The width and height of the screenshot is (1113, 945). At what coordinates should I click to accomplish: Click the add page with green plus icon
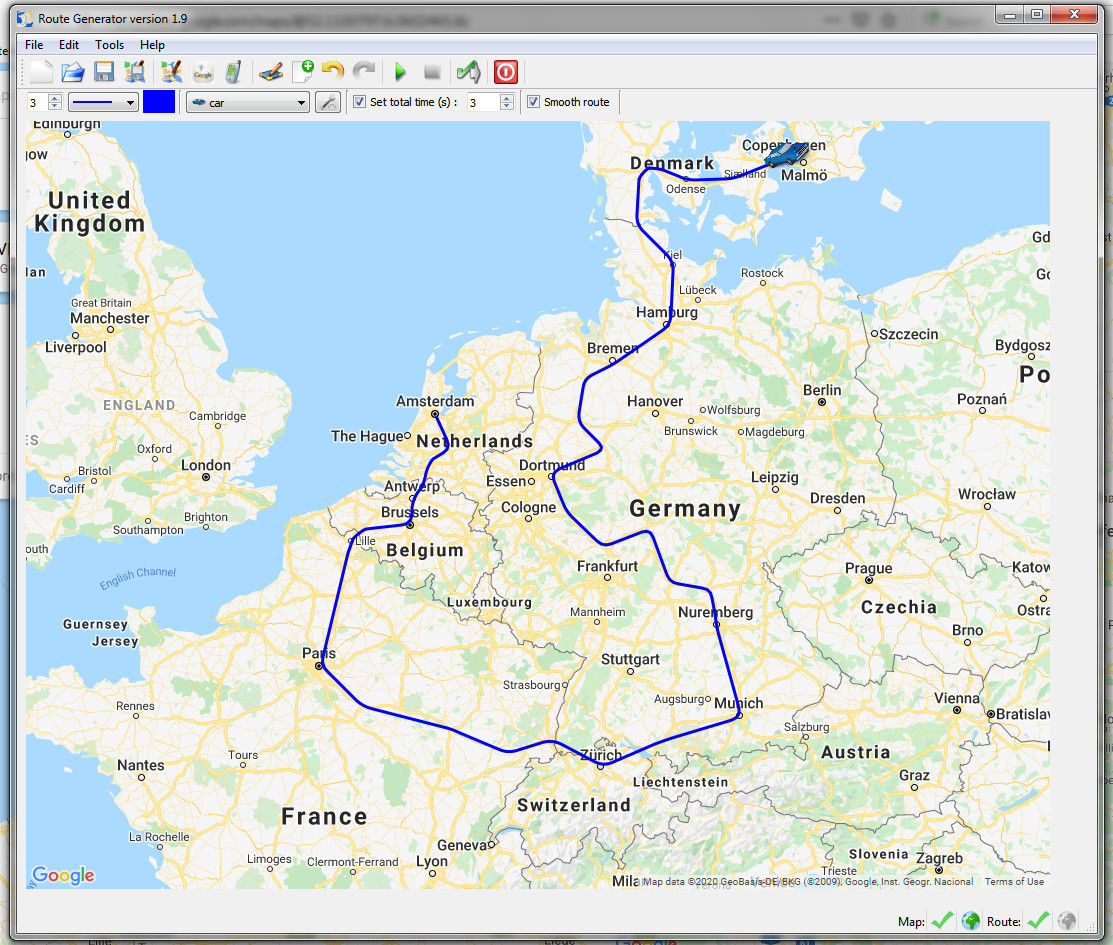click(303, 72)
